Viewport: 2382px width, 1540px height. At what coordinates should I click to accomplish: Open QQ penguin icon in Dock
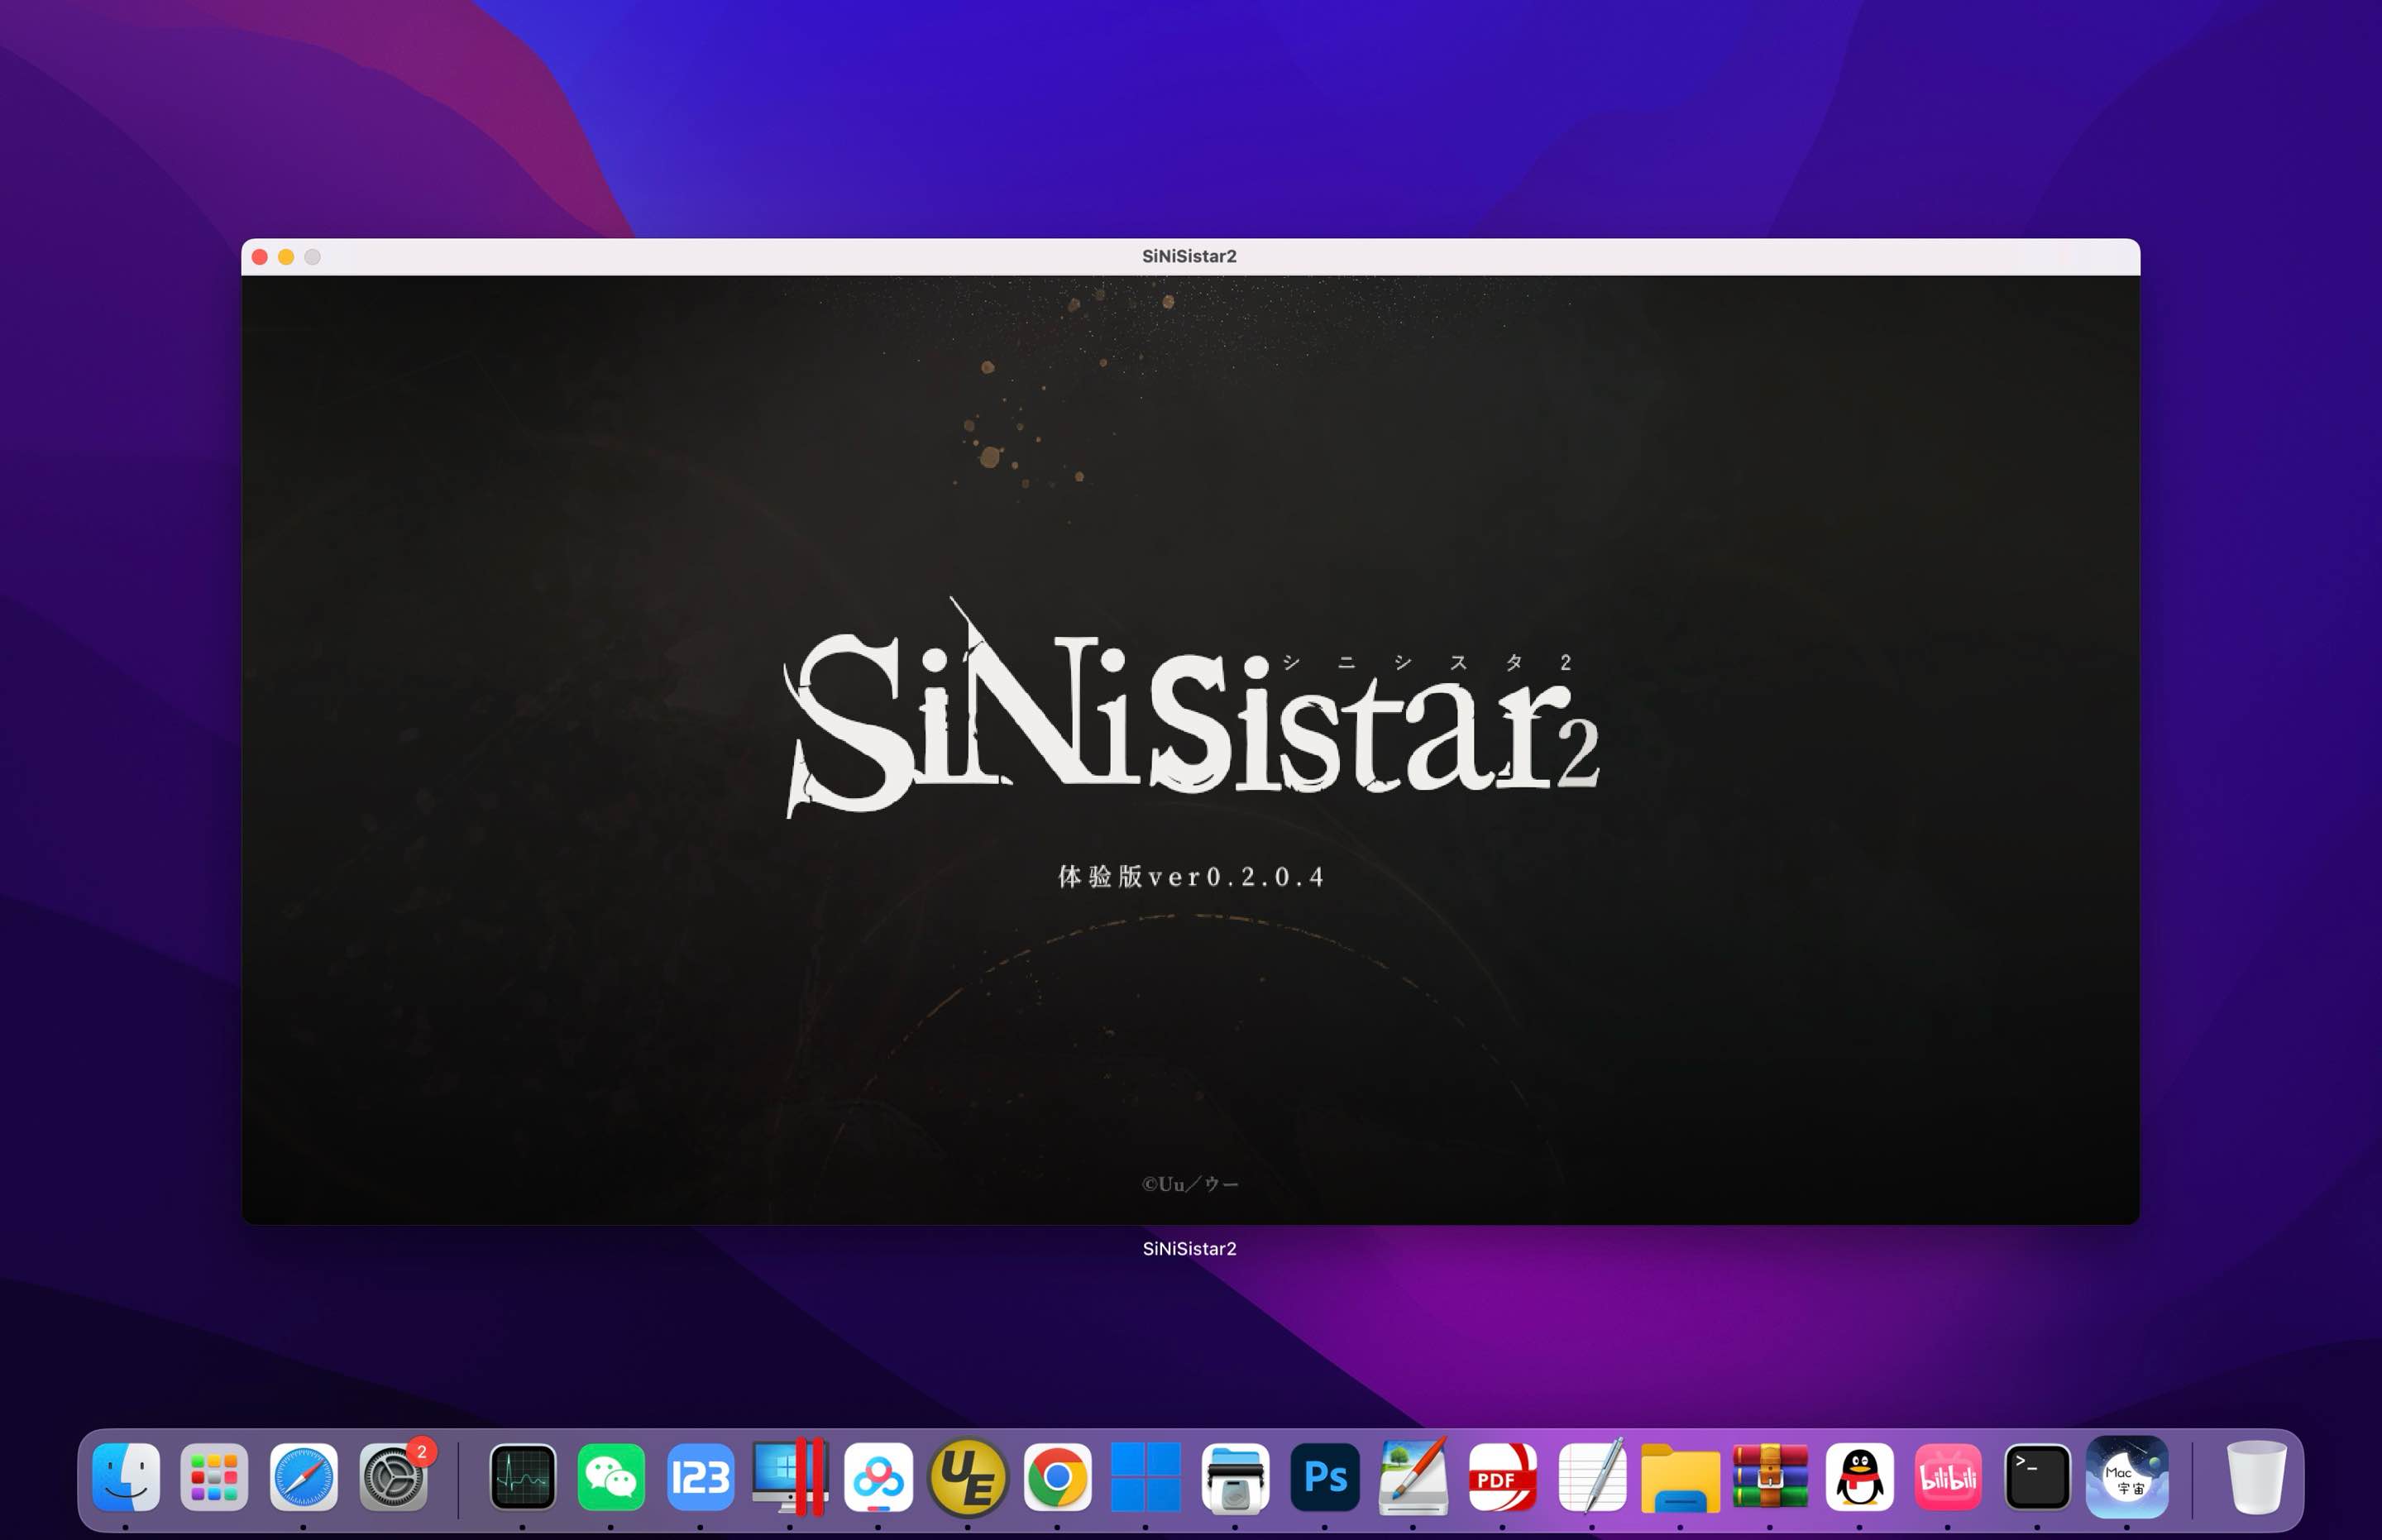[1859, 1477]
